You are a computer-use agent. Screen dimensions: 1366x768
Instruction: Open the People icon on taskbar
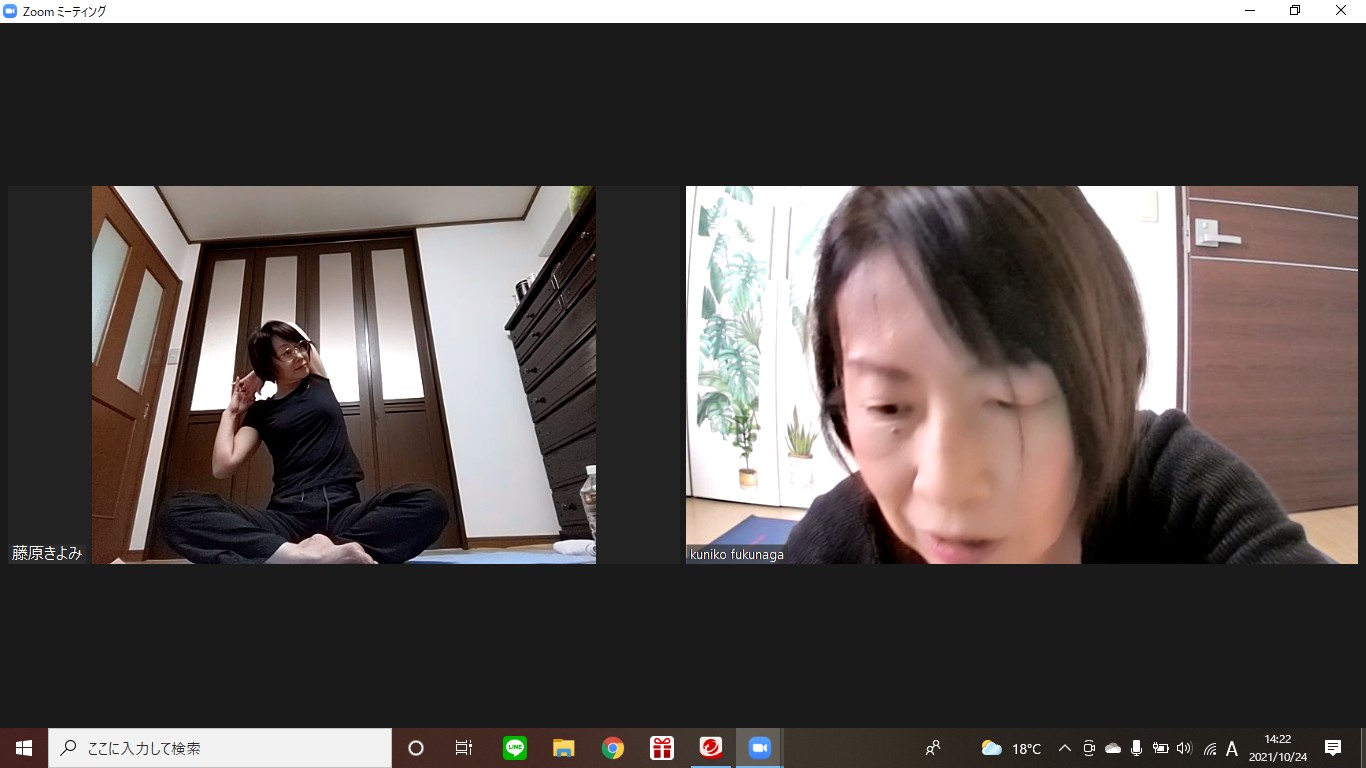pyautogui.click(x=933, y=748)
